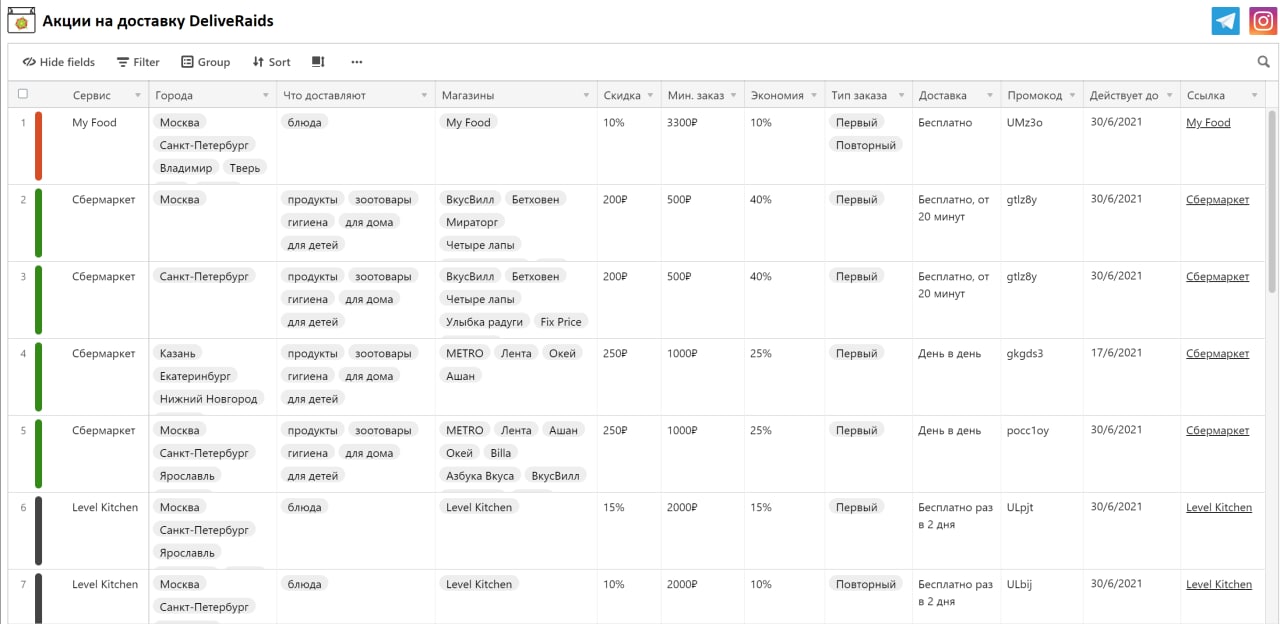Screen dimensions: 1280x624
Task: Click the green color bar of row 2
Action: pos(38,223)
